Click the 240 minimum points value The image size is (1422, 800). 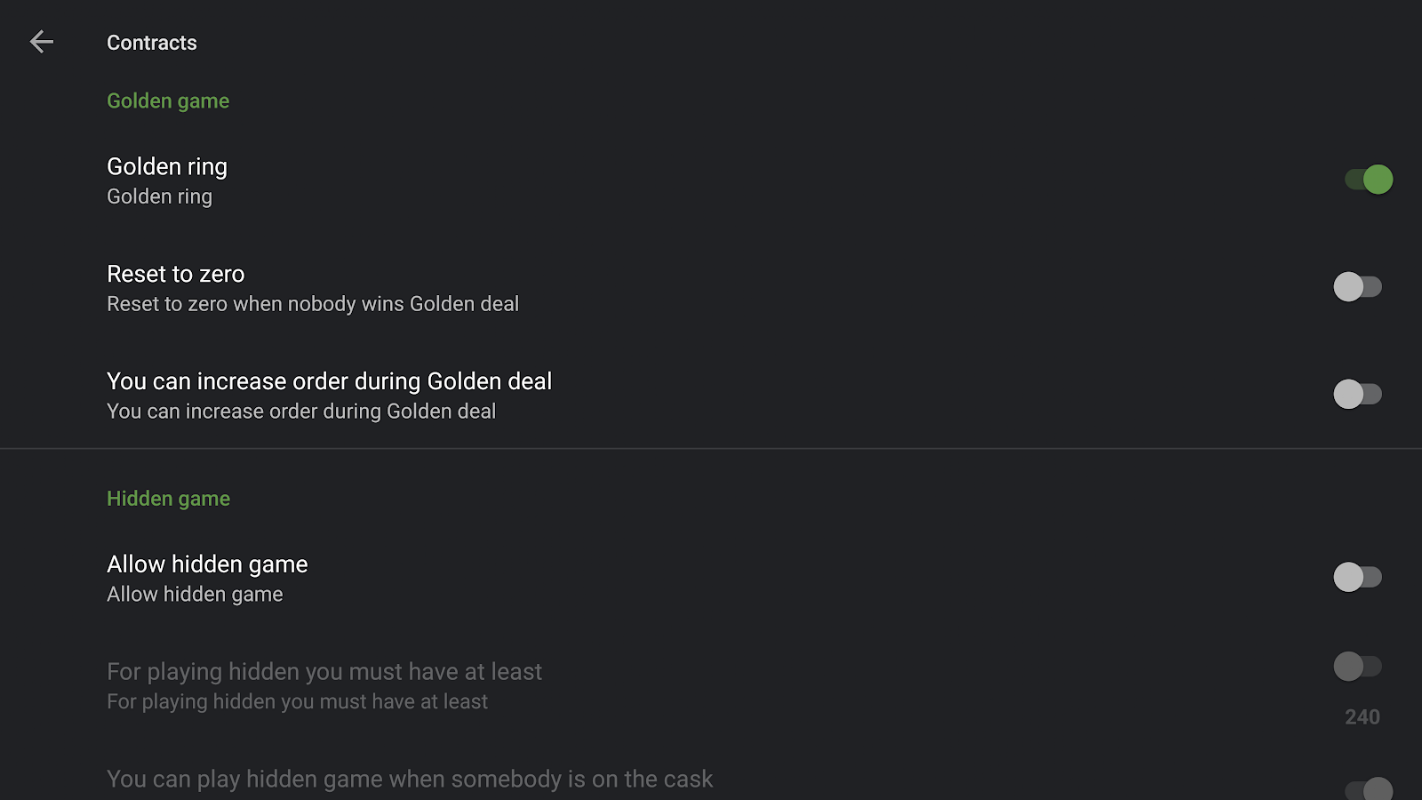point(1362,717)
